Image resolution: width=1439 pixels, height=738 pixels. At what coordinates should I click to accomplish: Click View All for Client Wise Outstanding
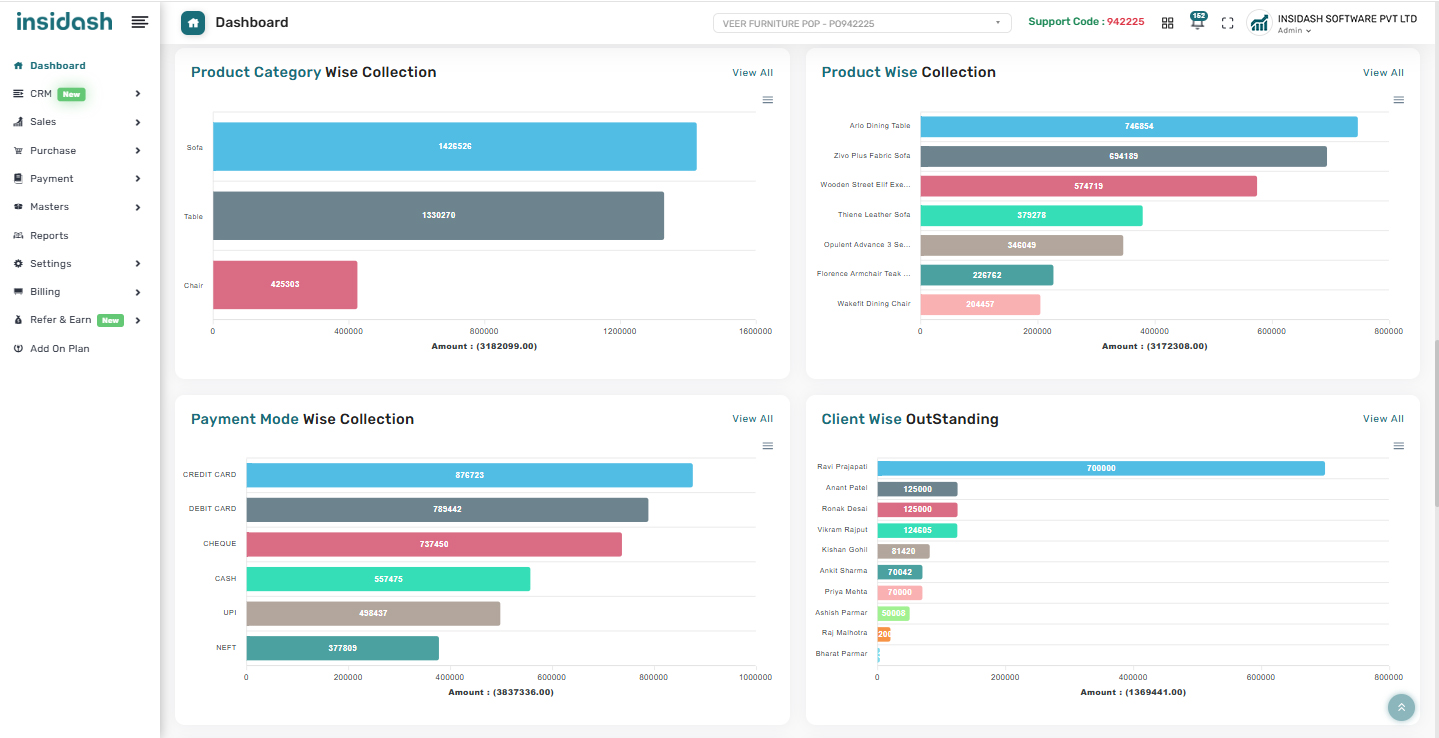pyautogui.click(x=1383, y=419)
